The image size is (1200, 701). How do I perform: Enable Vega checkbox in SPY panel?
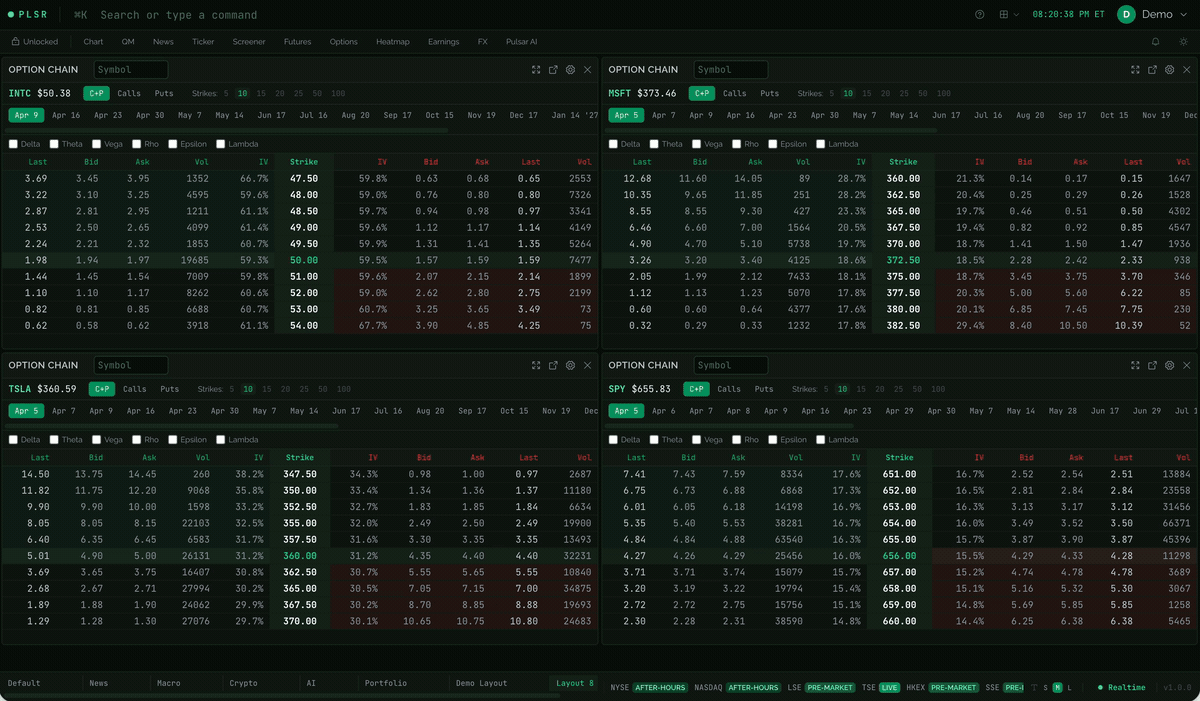697,440
